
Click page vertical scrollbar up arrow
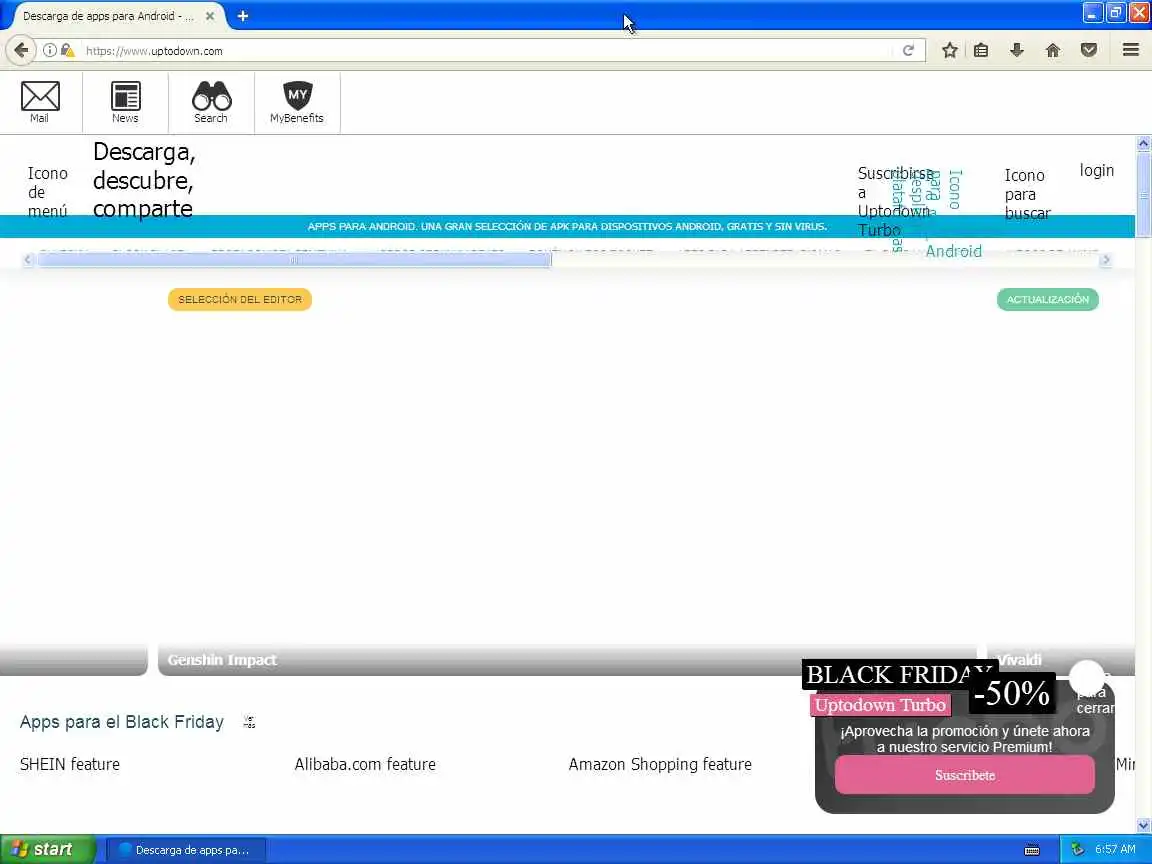(1143, 143)
